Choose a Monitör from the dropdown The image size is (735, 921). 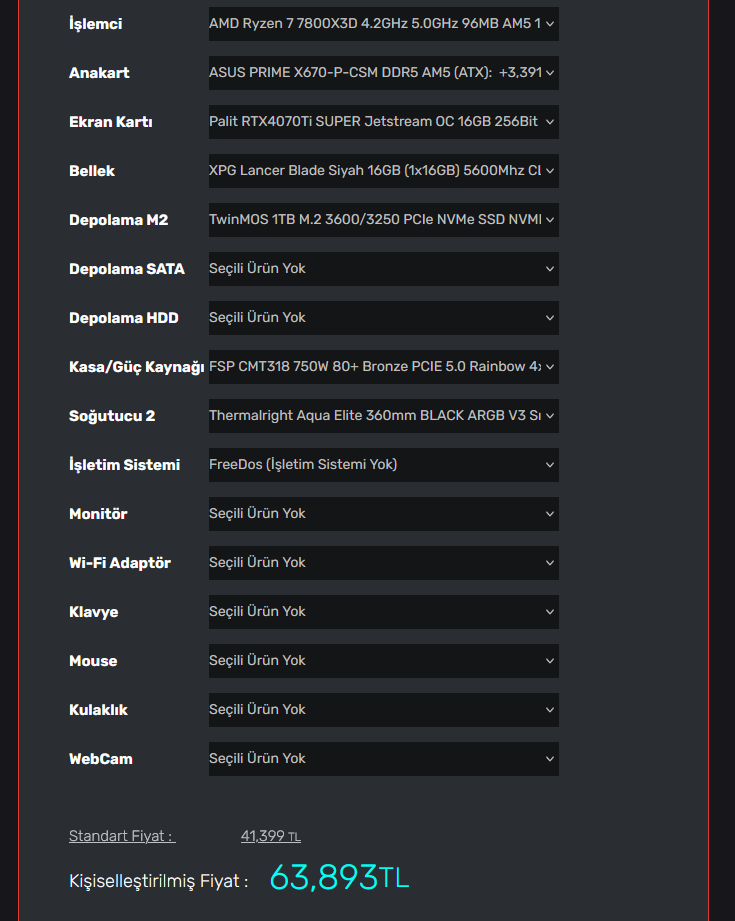(x=383, y=514)
